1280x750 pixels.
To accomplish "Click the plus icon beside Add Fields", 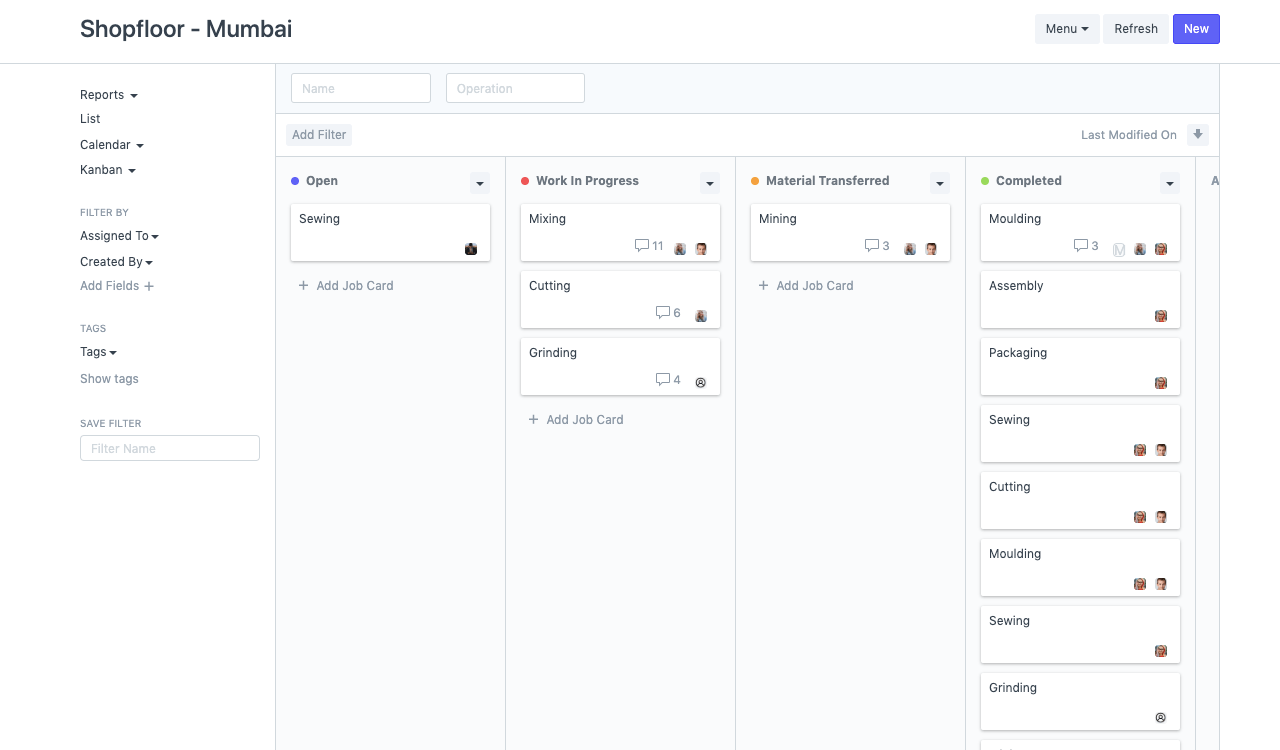I will pos(149,286).
